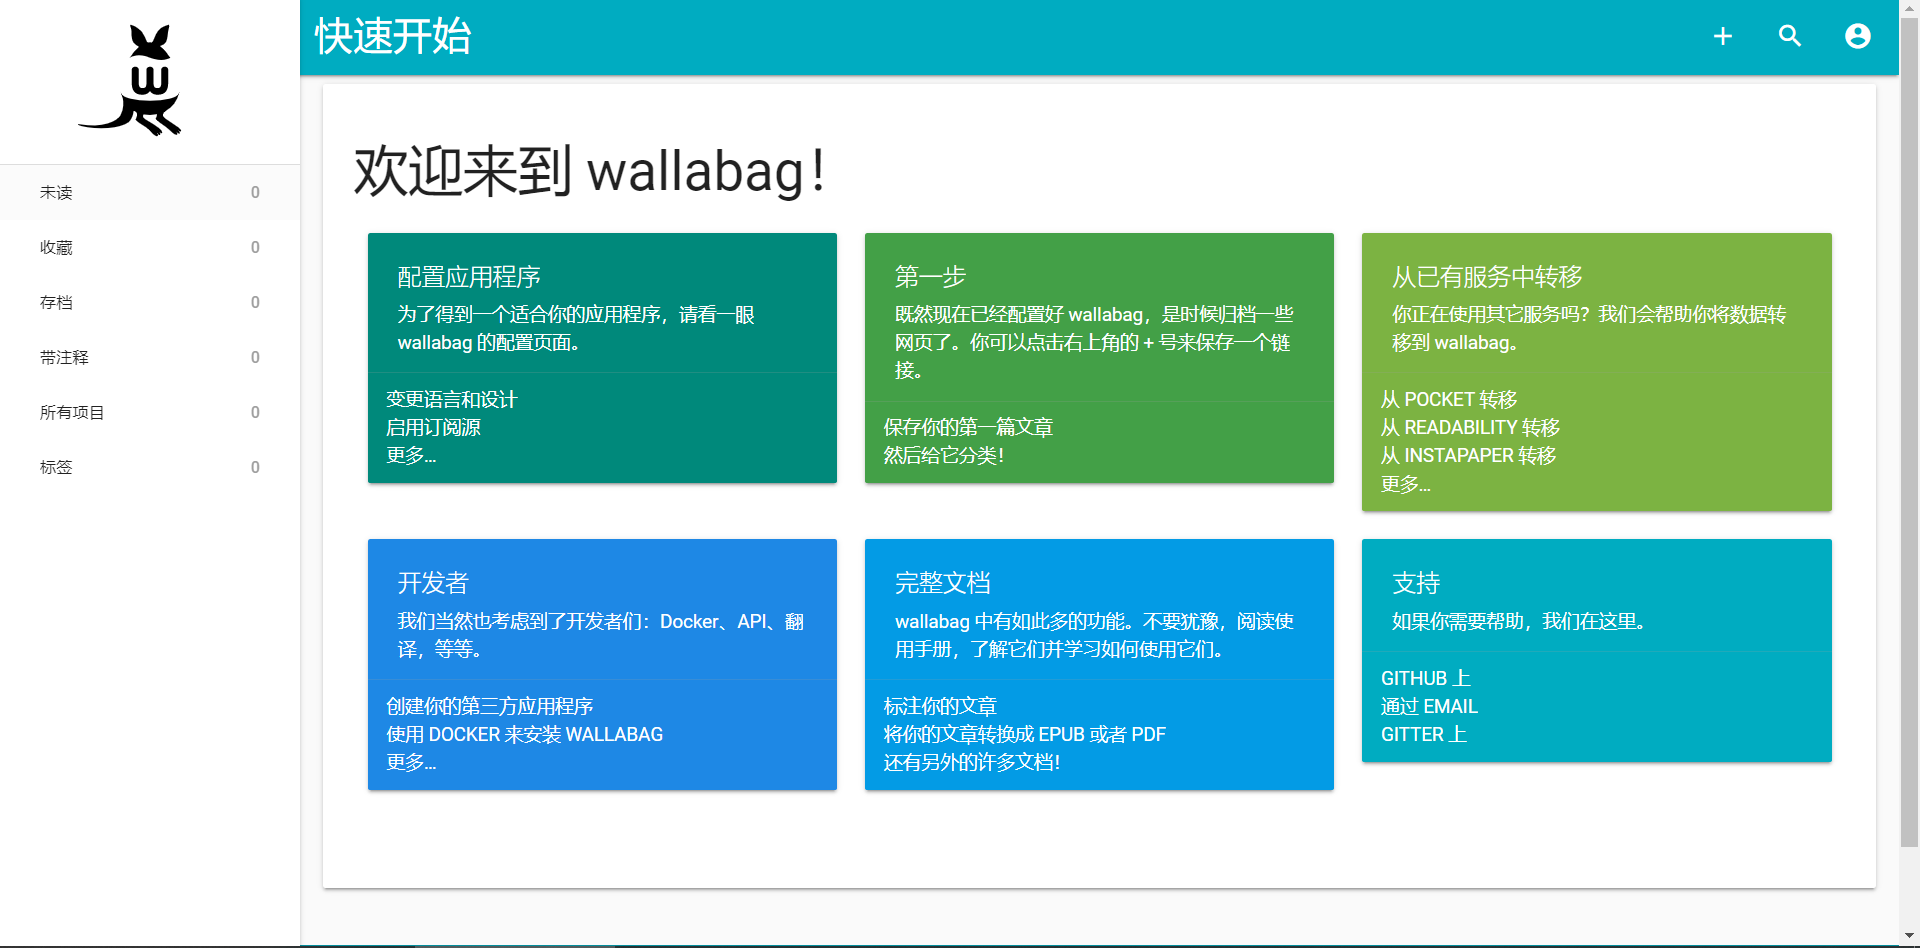Click the 完整文档 card title
The image size is (1920, 948).
(942, 583)
